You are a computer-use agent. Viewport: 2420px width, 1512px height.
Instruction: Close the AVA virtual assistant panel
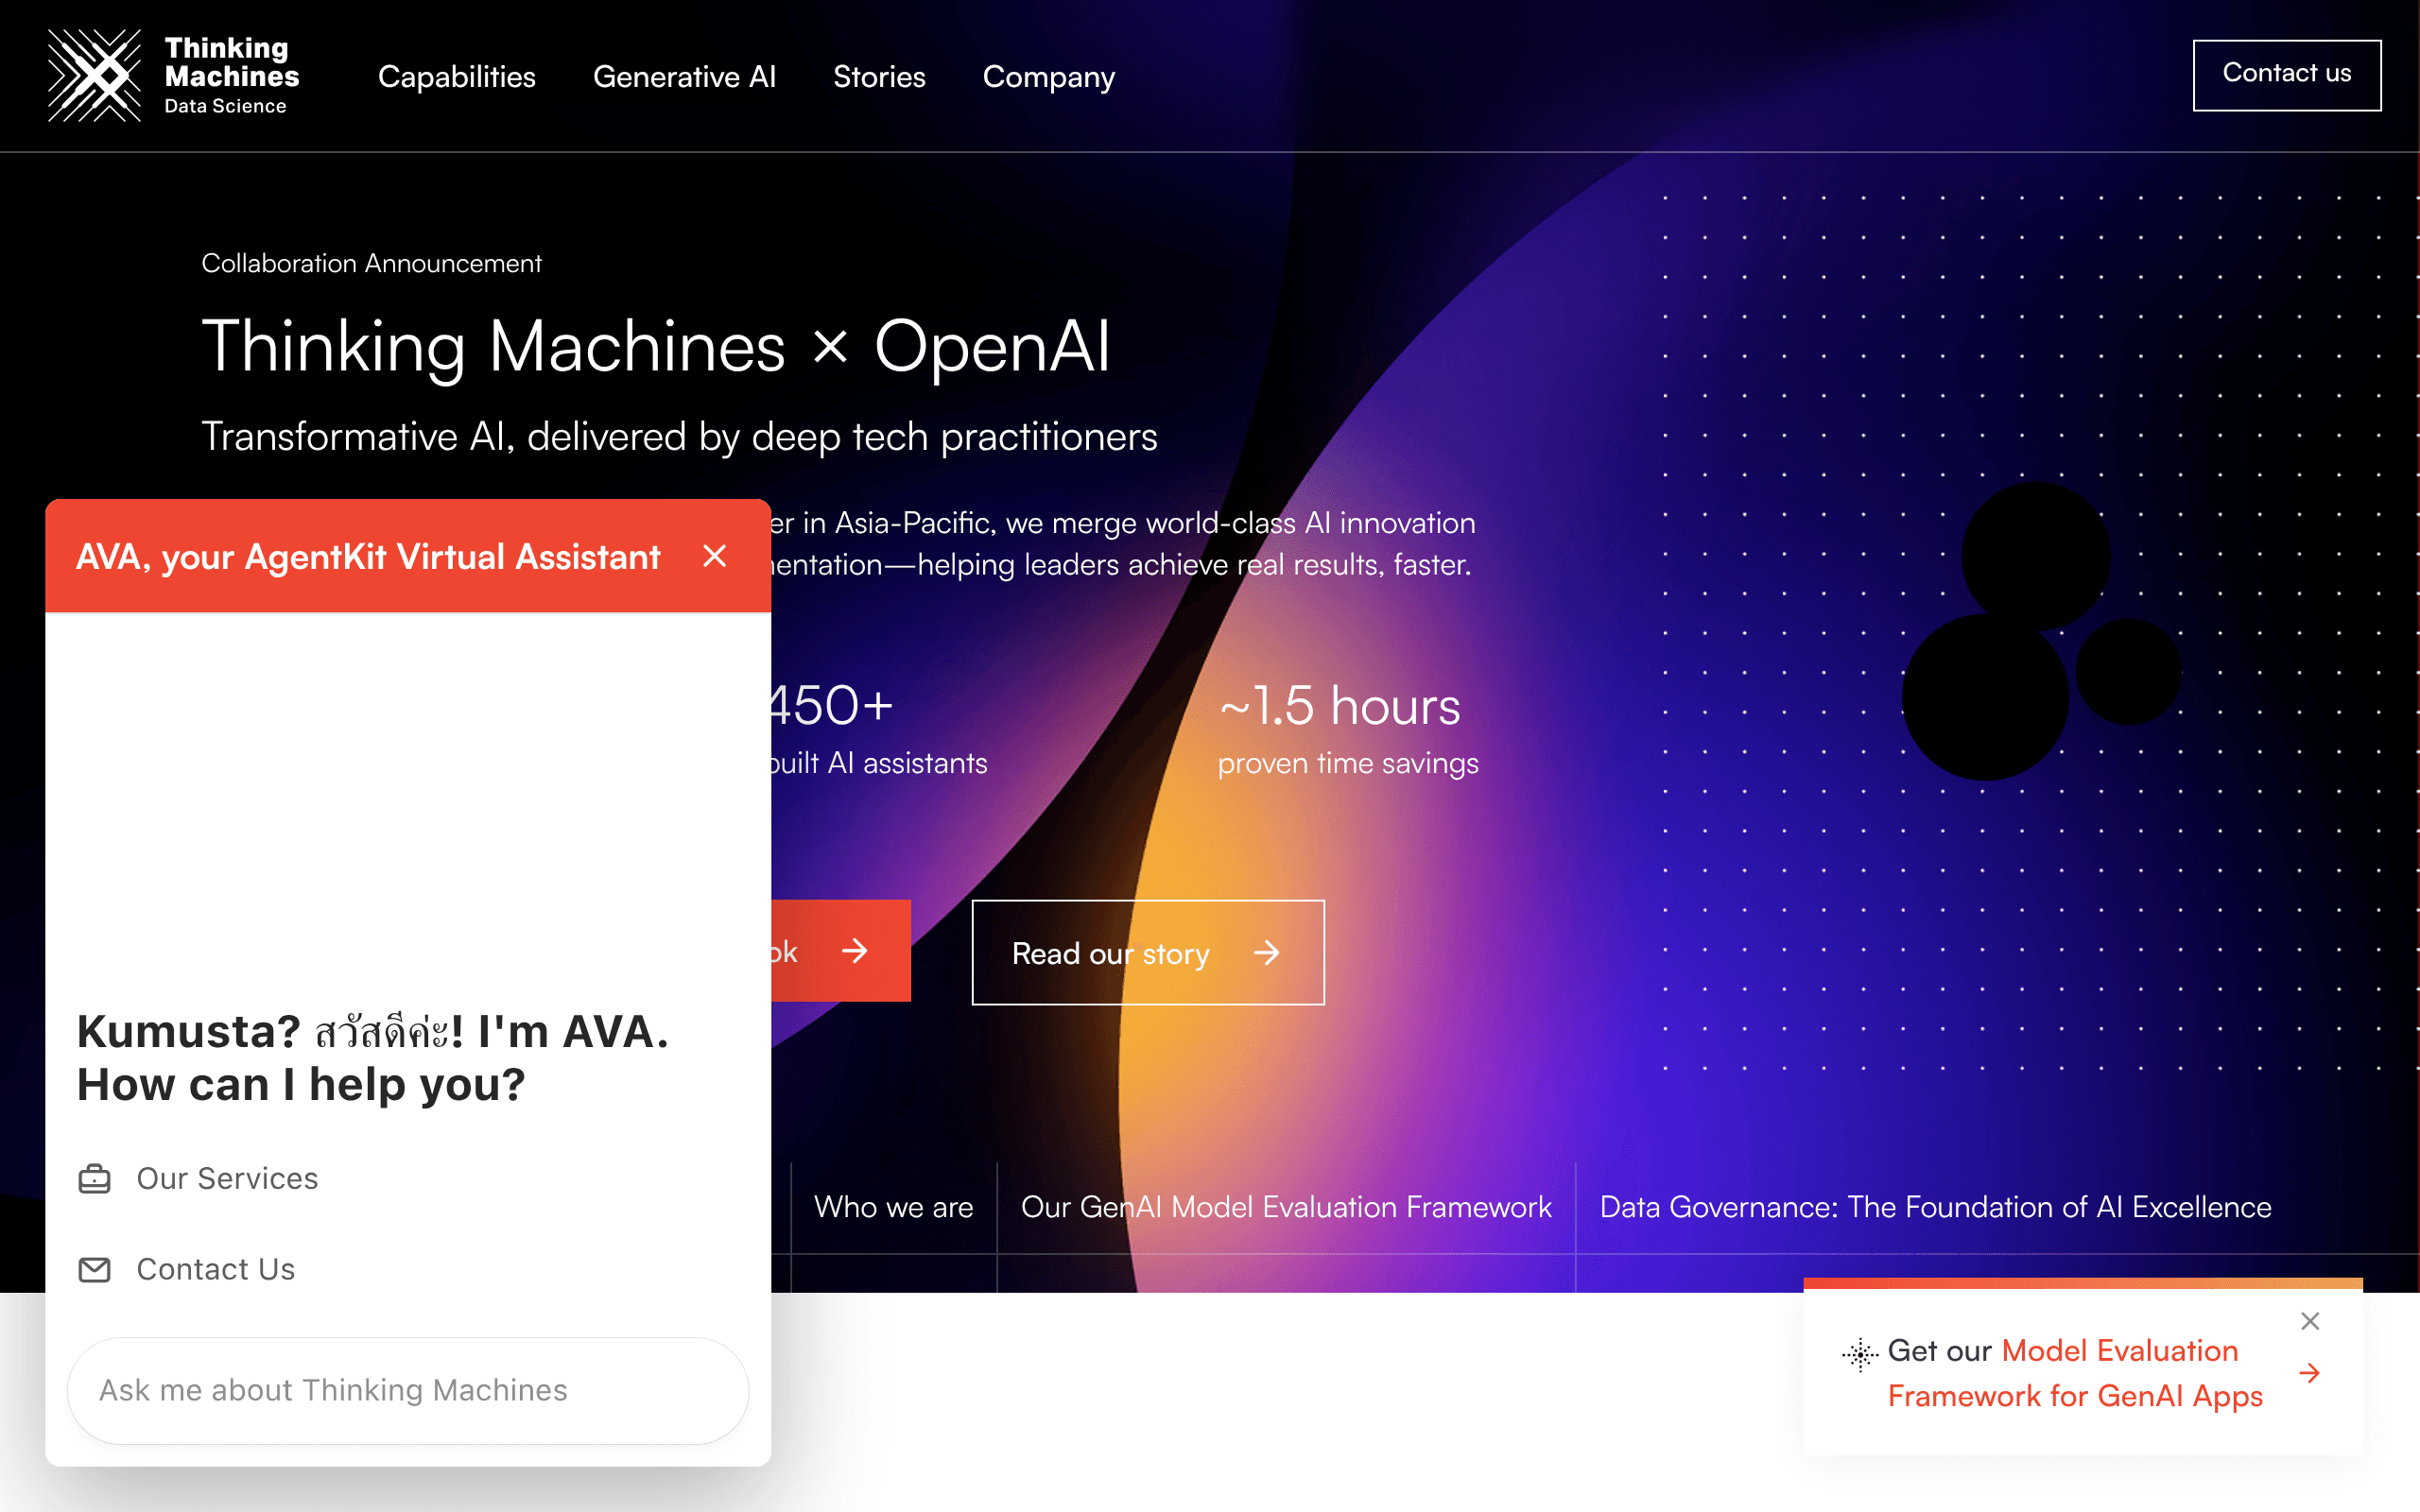[714, 556]
